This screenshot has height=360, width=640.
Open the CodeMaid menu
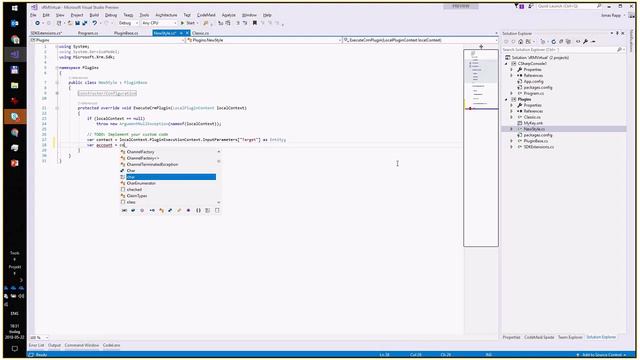[x=206, y=15]
